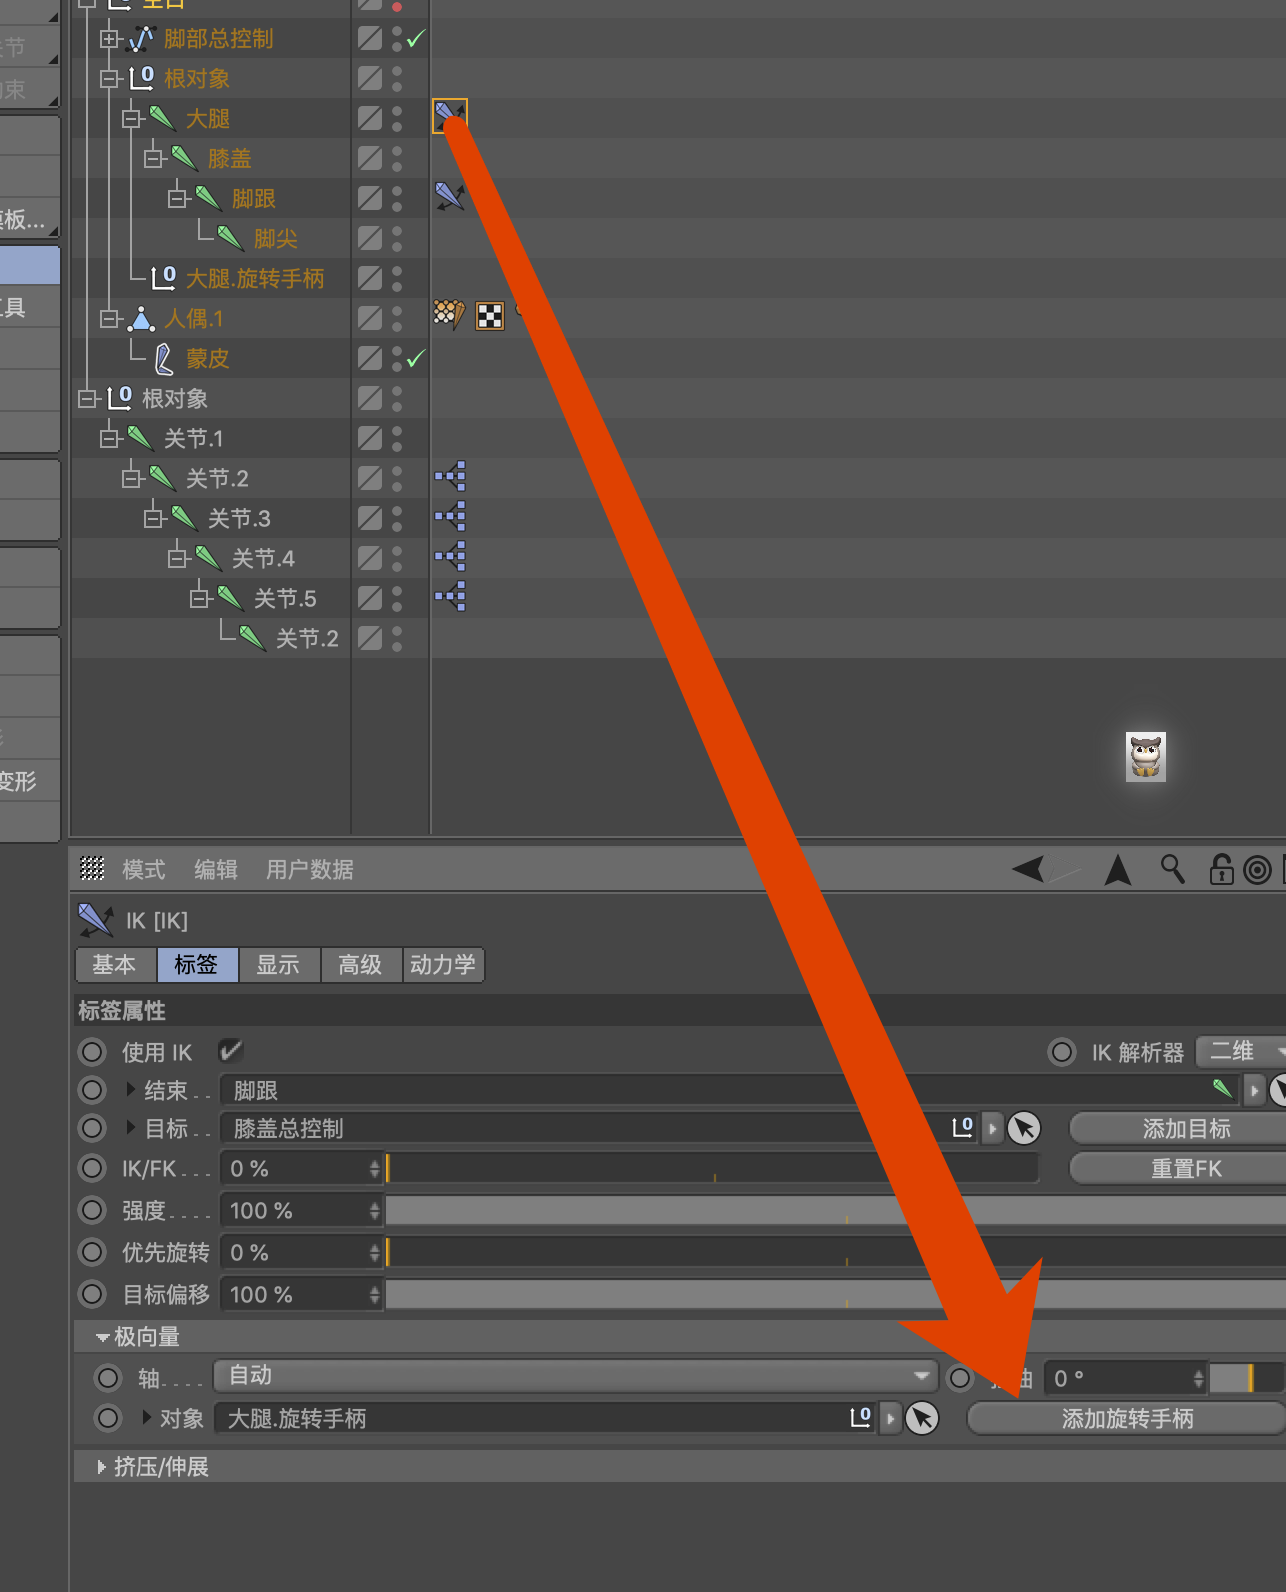Toggle the 使用 IK checkbox
1286x1592 pixels.
coord(231,1051)
